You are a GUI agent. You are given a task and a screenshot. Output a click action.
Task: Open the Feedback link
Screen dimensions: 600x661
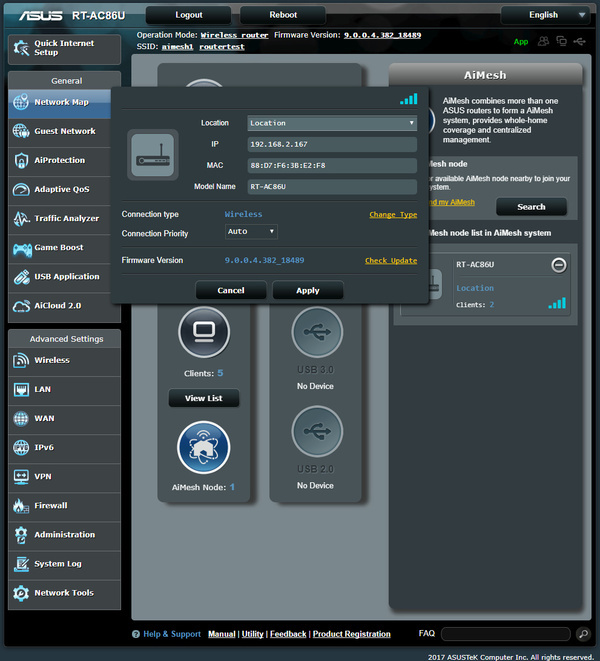(x=288, y=634)
